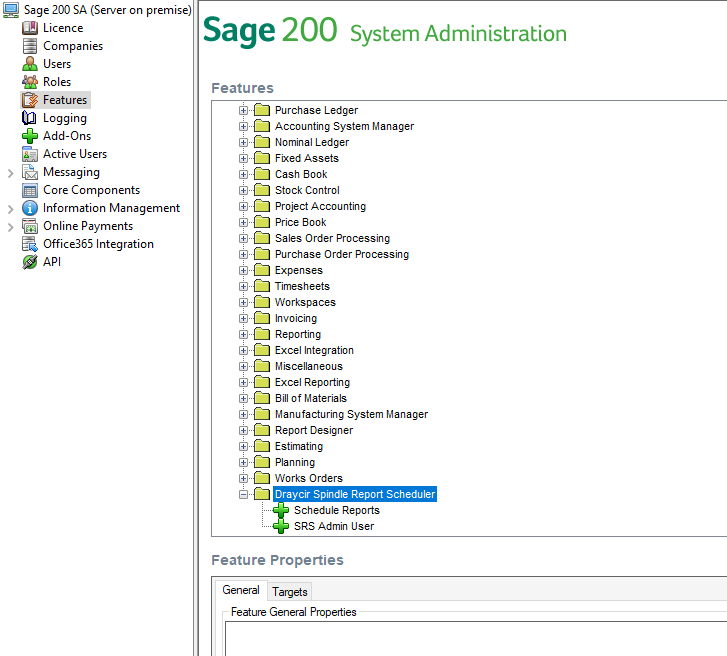Click the Online Payments icon
Image resolution: width=727 pixels, height=656 pixels.
(x=30, y=226)
